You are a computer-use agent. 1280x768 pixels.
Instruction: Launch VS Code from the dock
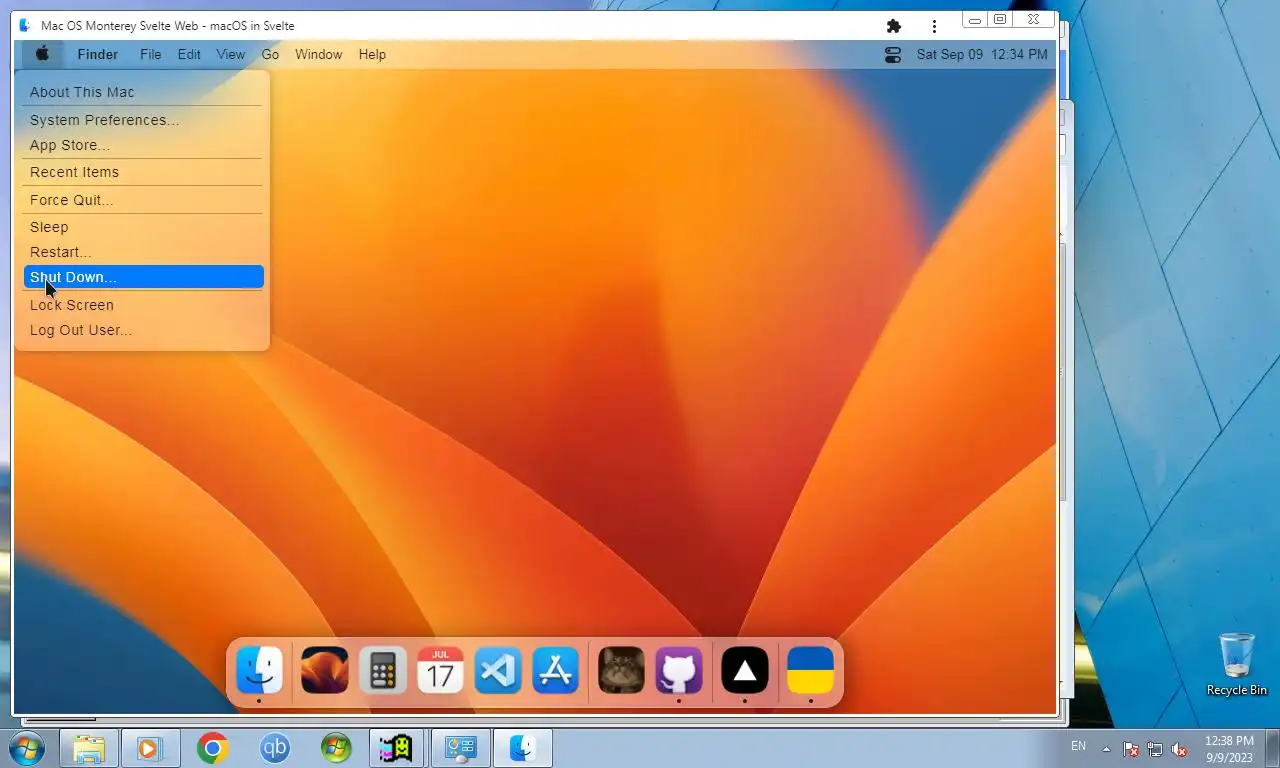tap(498, 670)
